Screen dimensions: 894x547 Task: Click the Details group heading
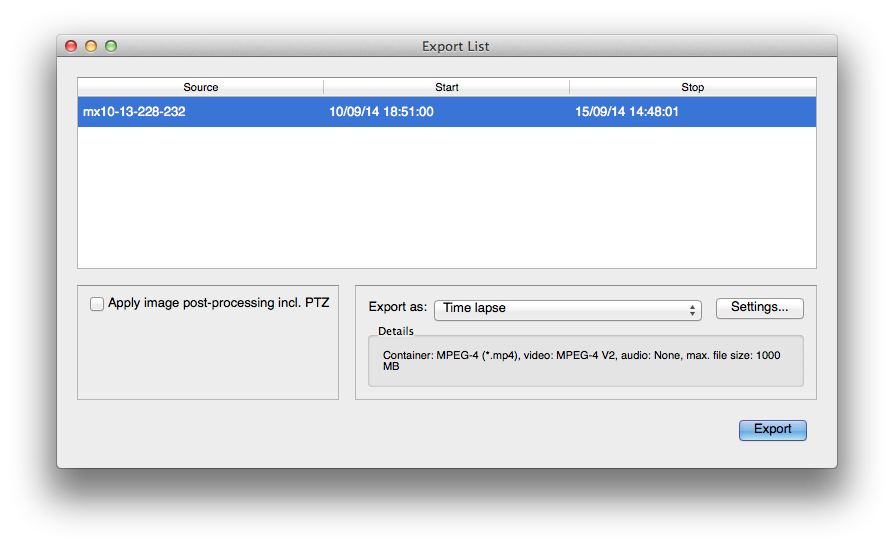pyautogui.click(x=396, y=331)
